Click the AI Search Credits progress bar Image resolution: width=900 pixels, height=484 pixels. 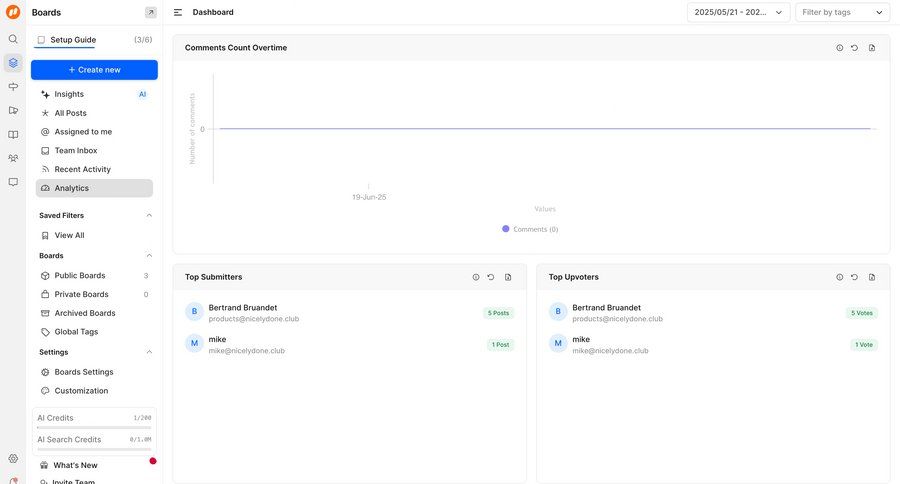[94, 449]
